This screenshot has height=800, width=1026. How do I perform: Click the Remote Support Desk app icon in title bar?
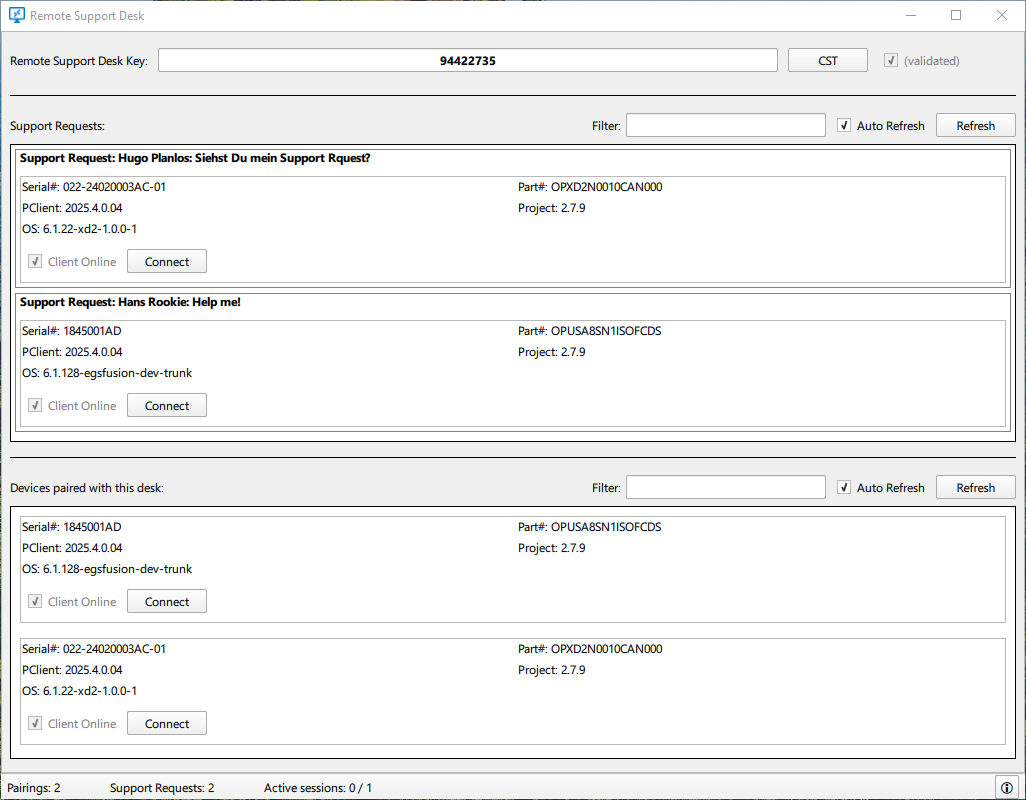[x=16, y=15]
